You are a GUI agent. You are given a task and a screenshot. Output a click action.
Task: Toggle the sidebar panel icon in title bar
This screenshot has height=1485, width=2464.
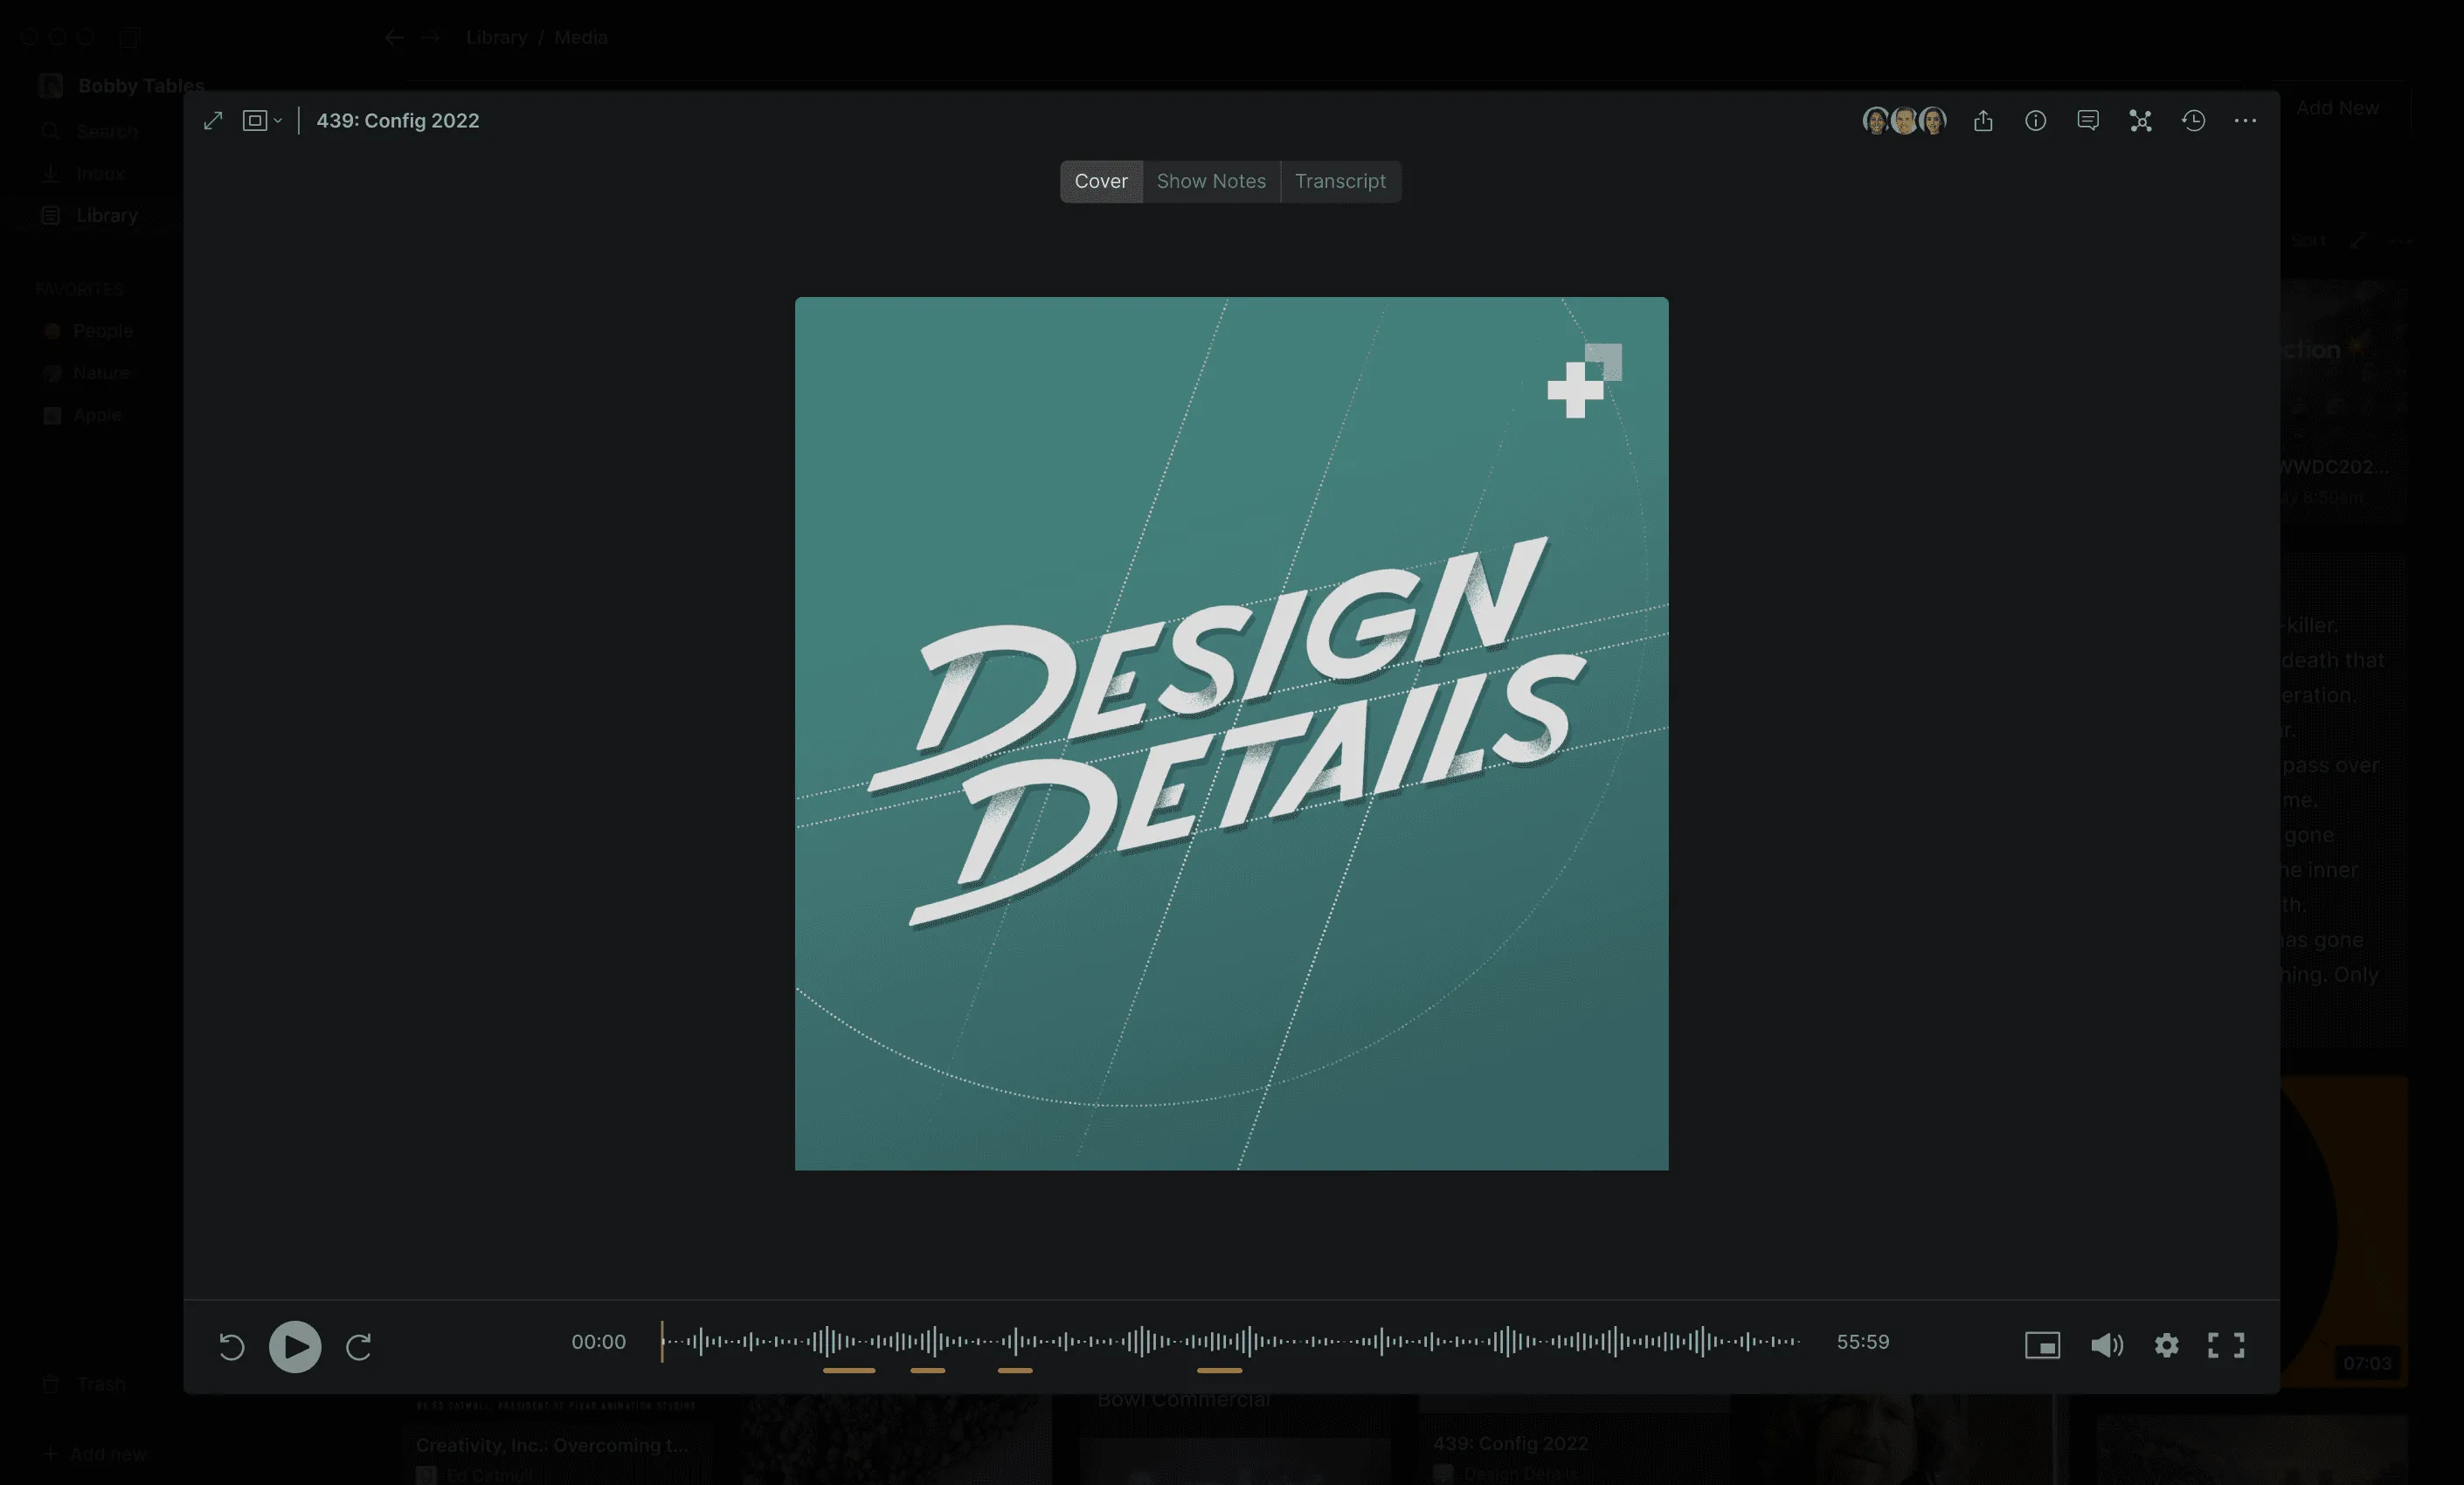129,37
